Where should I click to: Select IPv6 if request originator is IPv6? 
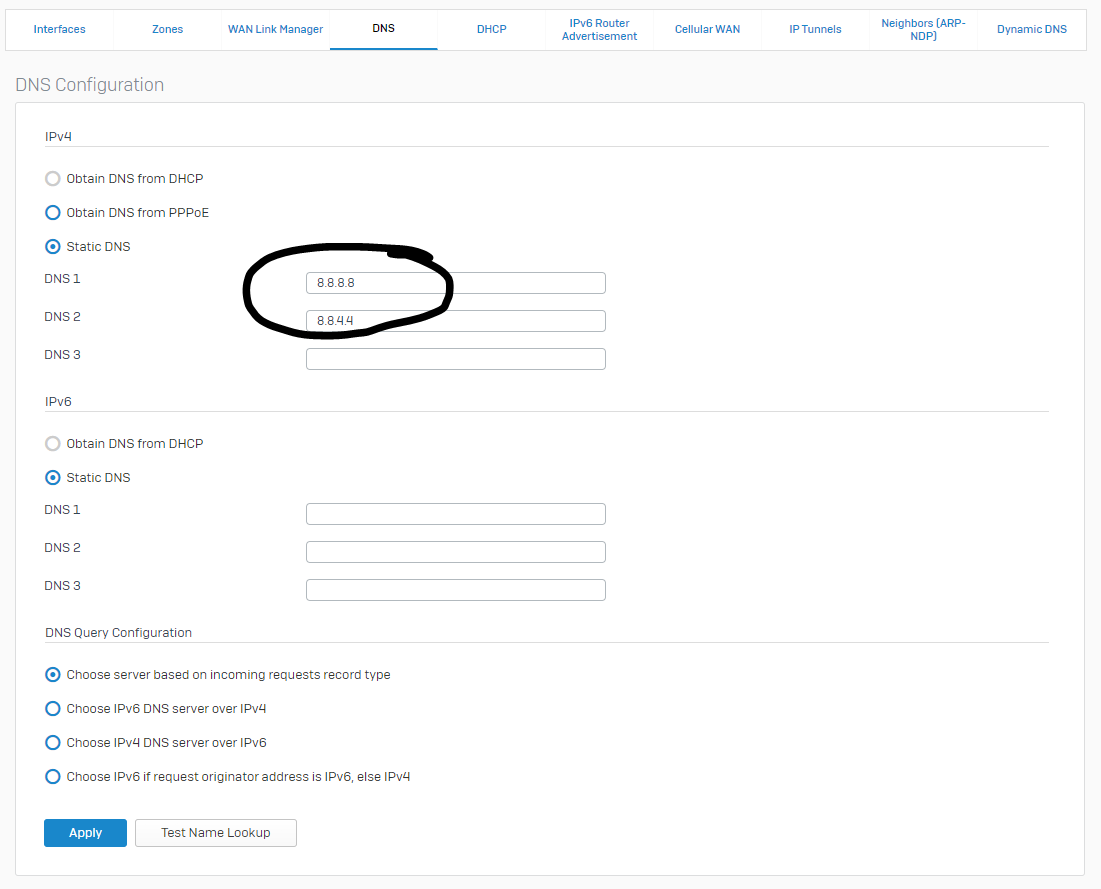coord(53,777)
